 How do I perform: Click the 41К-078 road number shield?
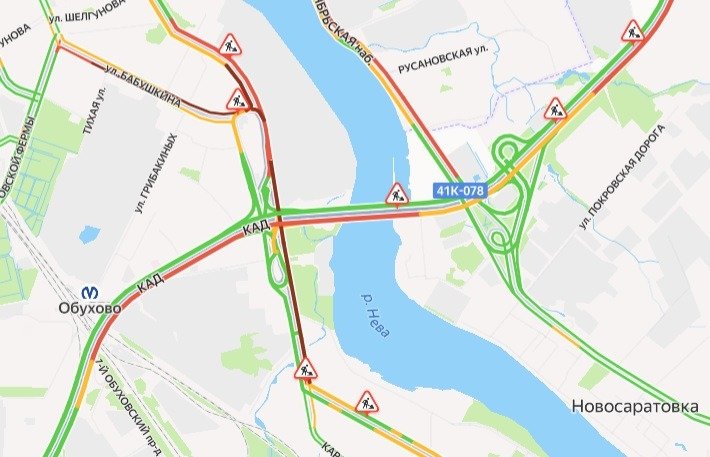(460, 191)
